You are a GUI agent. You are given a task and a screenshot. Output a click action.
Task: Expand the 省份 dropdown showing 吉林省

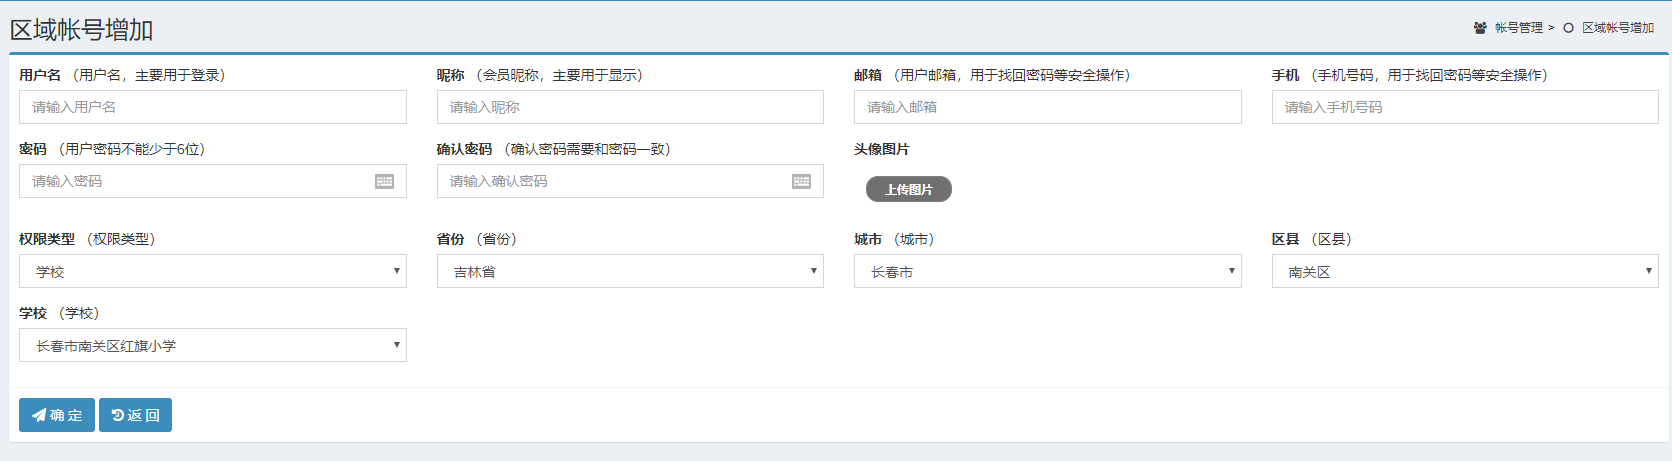coord(629,271)
